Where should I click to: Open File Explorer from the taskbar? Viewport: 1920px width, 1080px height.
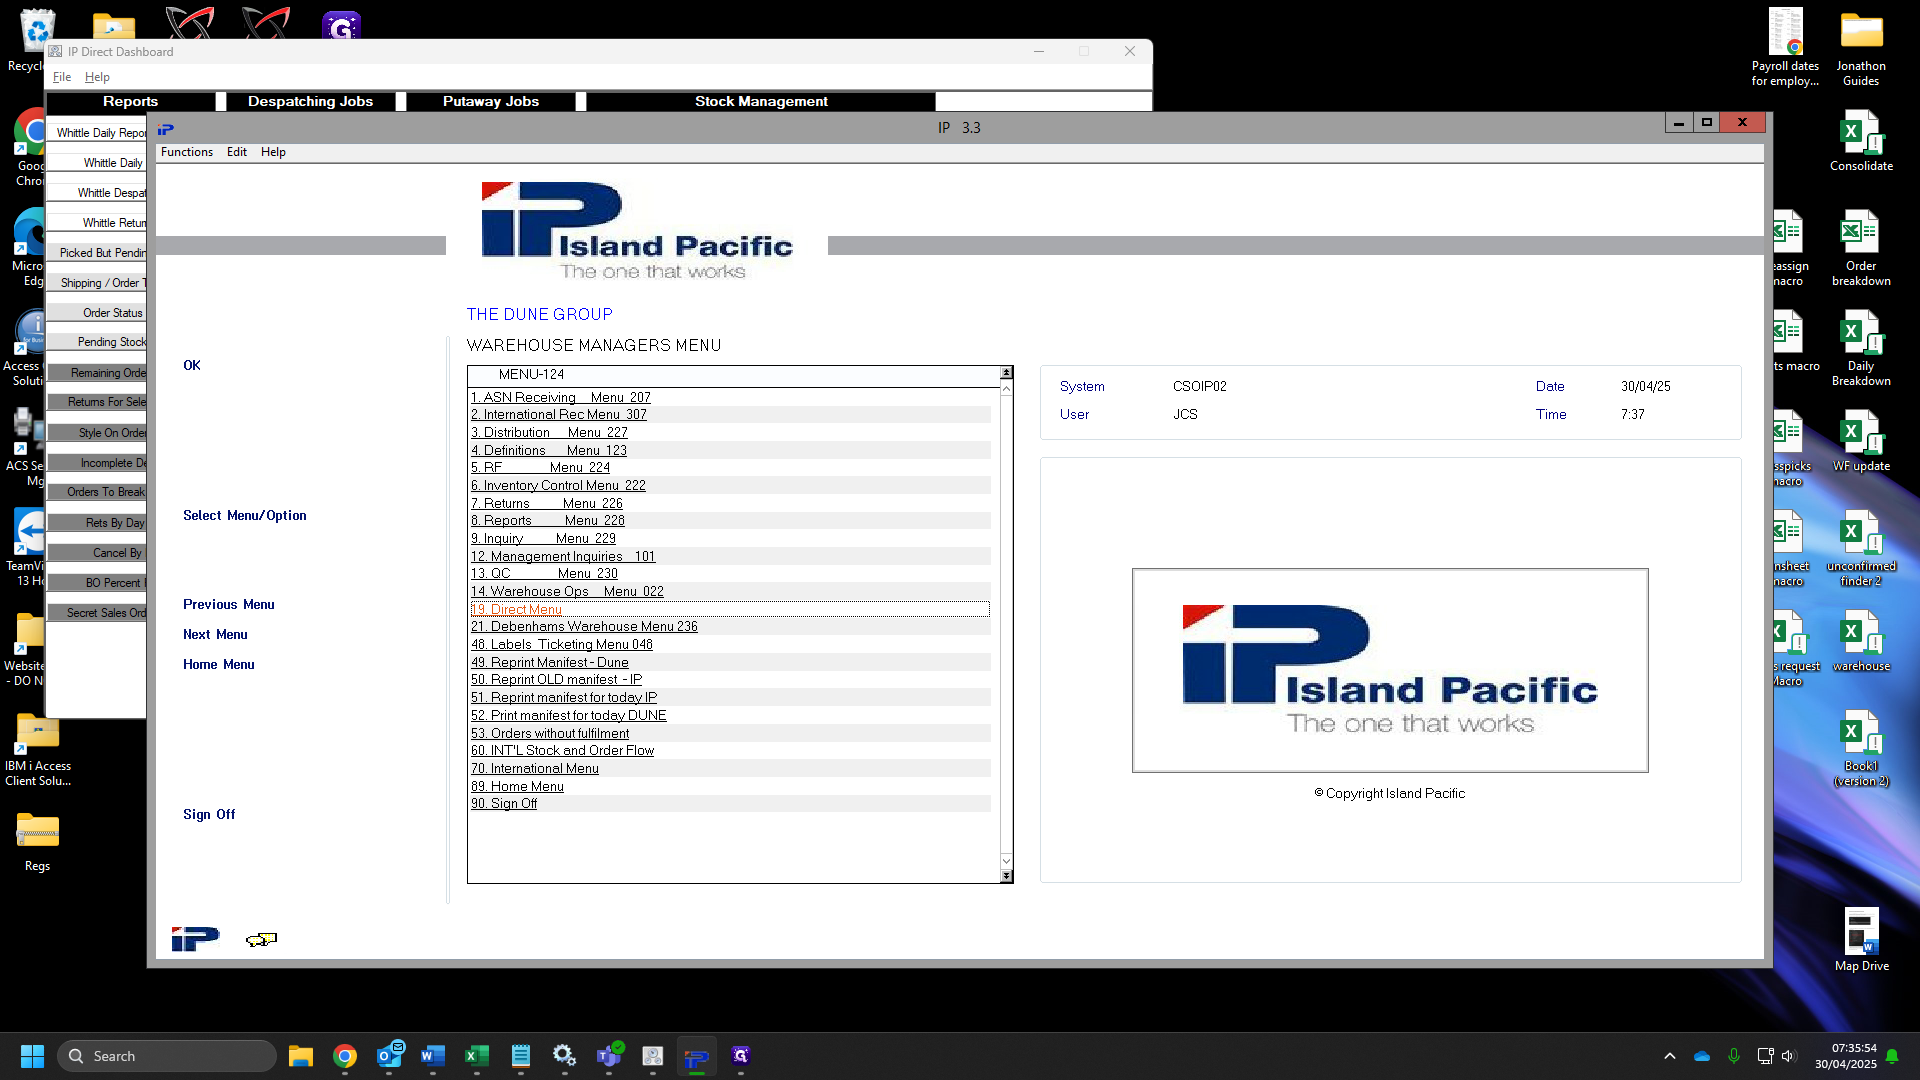pos(301,1056)
